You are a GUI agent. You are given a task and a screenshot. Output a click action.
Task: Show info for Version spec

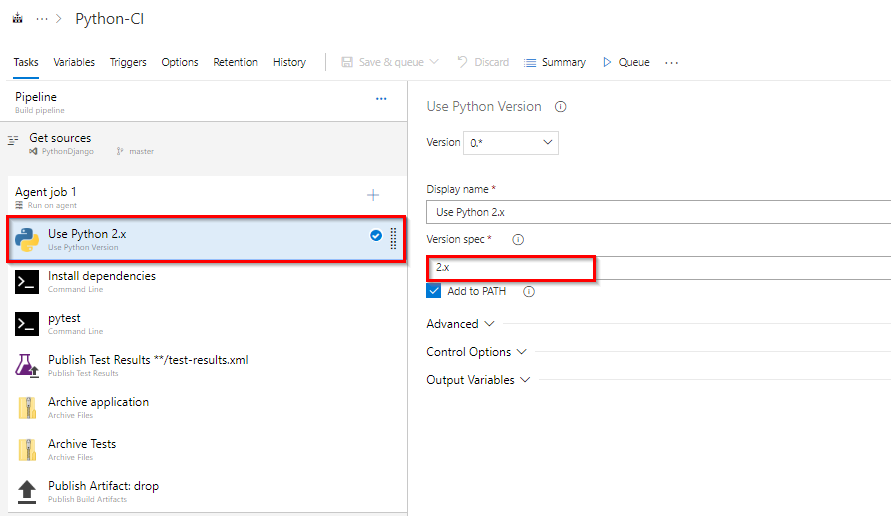click(518, 239)
